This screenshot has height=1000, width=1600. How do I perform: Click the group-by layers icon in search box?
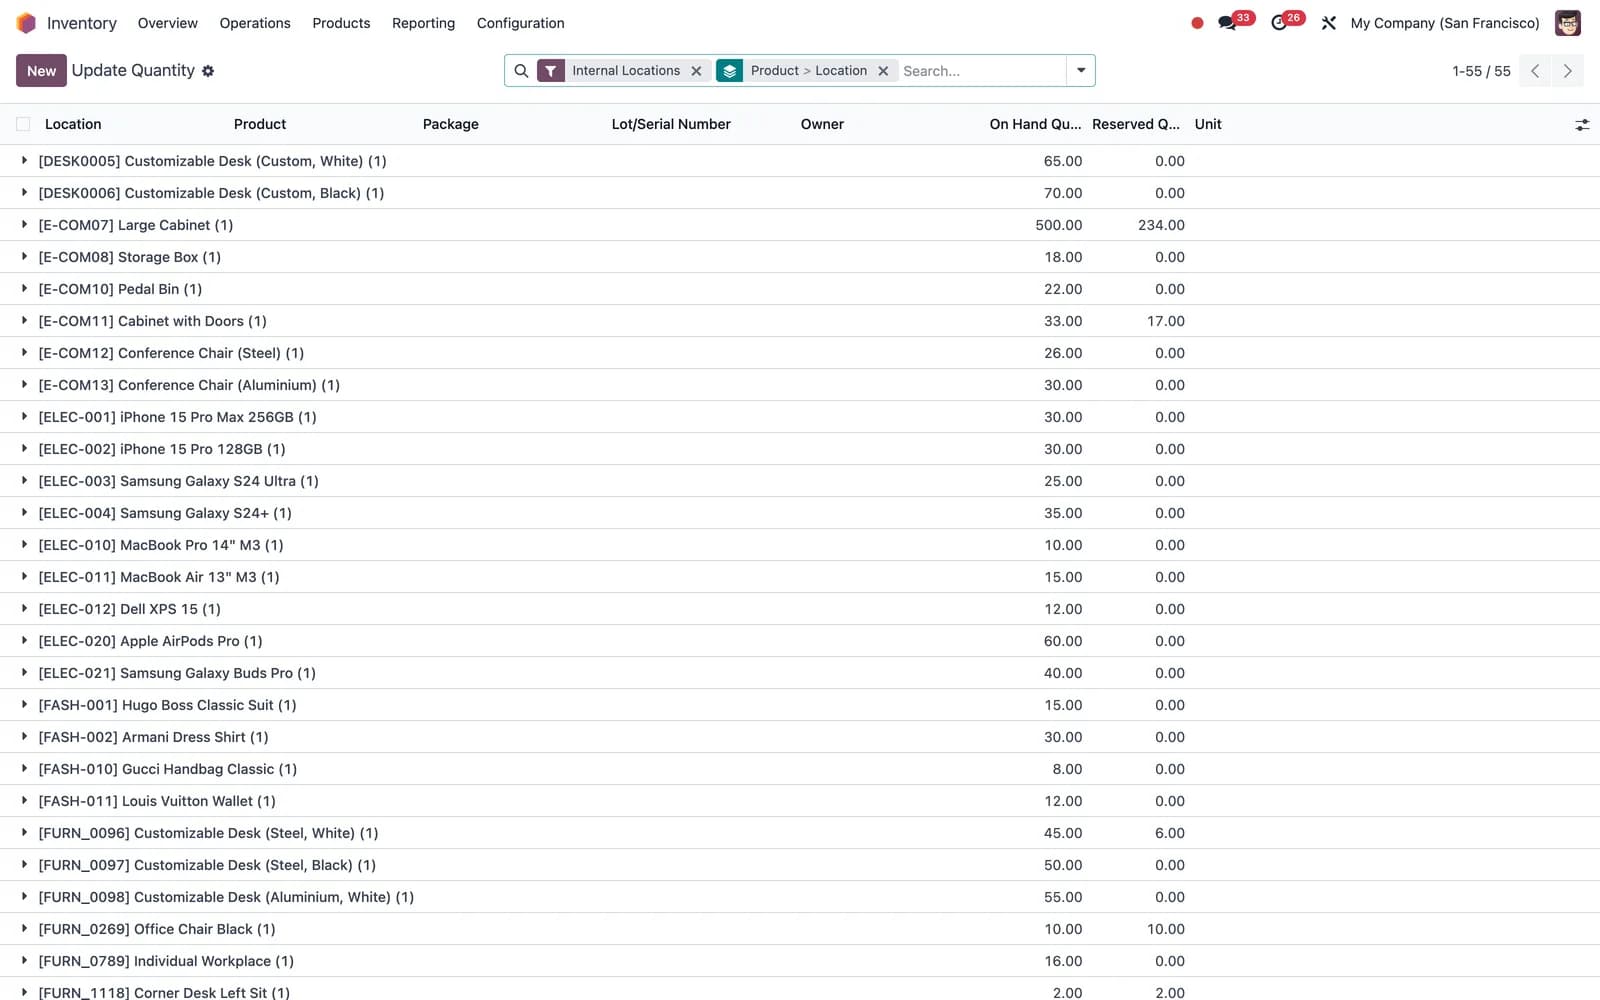pos(730,71)
